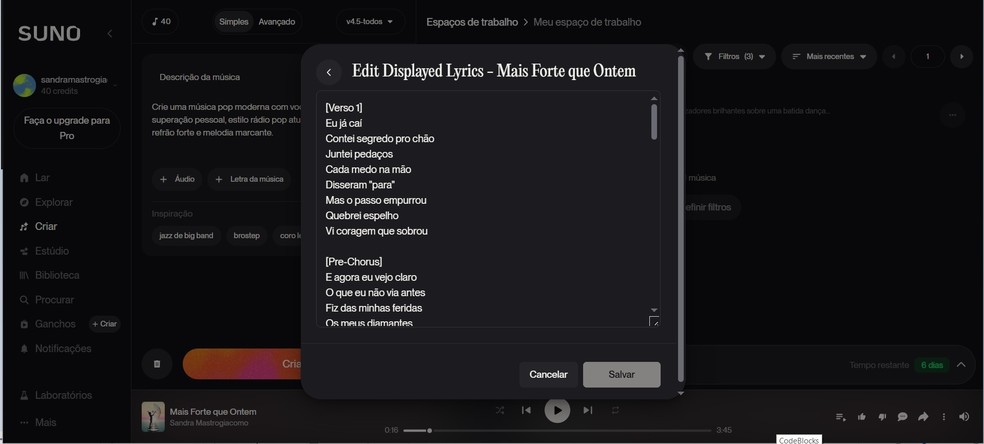The image size is (984, 444).
Task: Open the v4.5-todos version dropdown
Action: (x=370, y=21)
